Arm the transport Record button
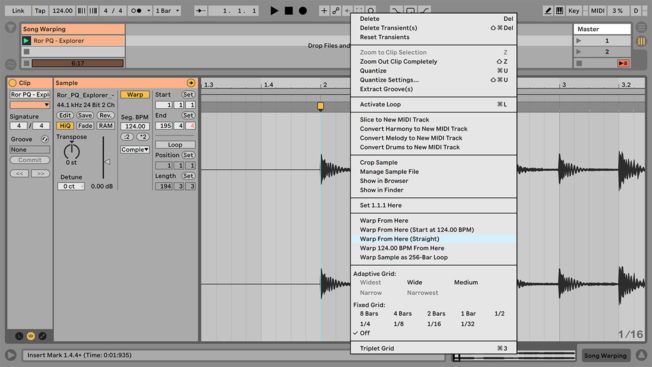The height and width of the screenshot is (367, 652). 303,11
